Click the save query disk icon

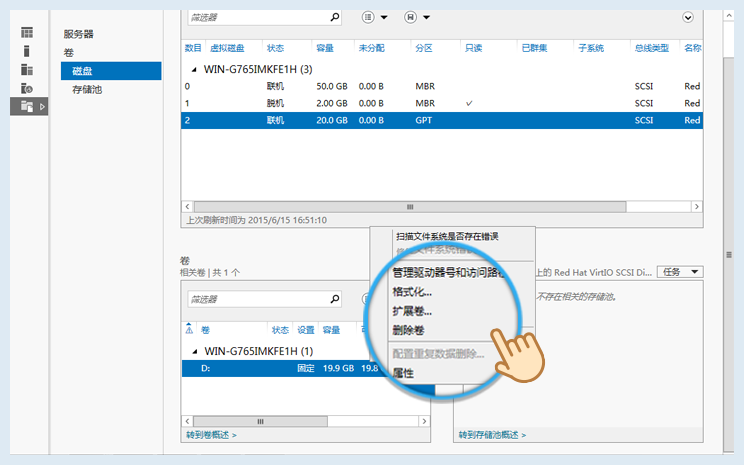point(410,17)
